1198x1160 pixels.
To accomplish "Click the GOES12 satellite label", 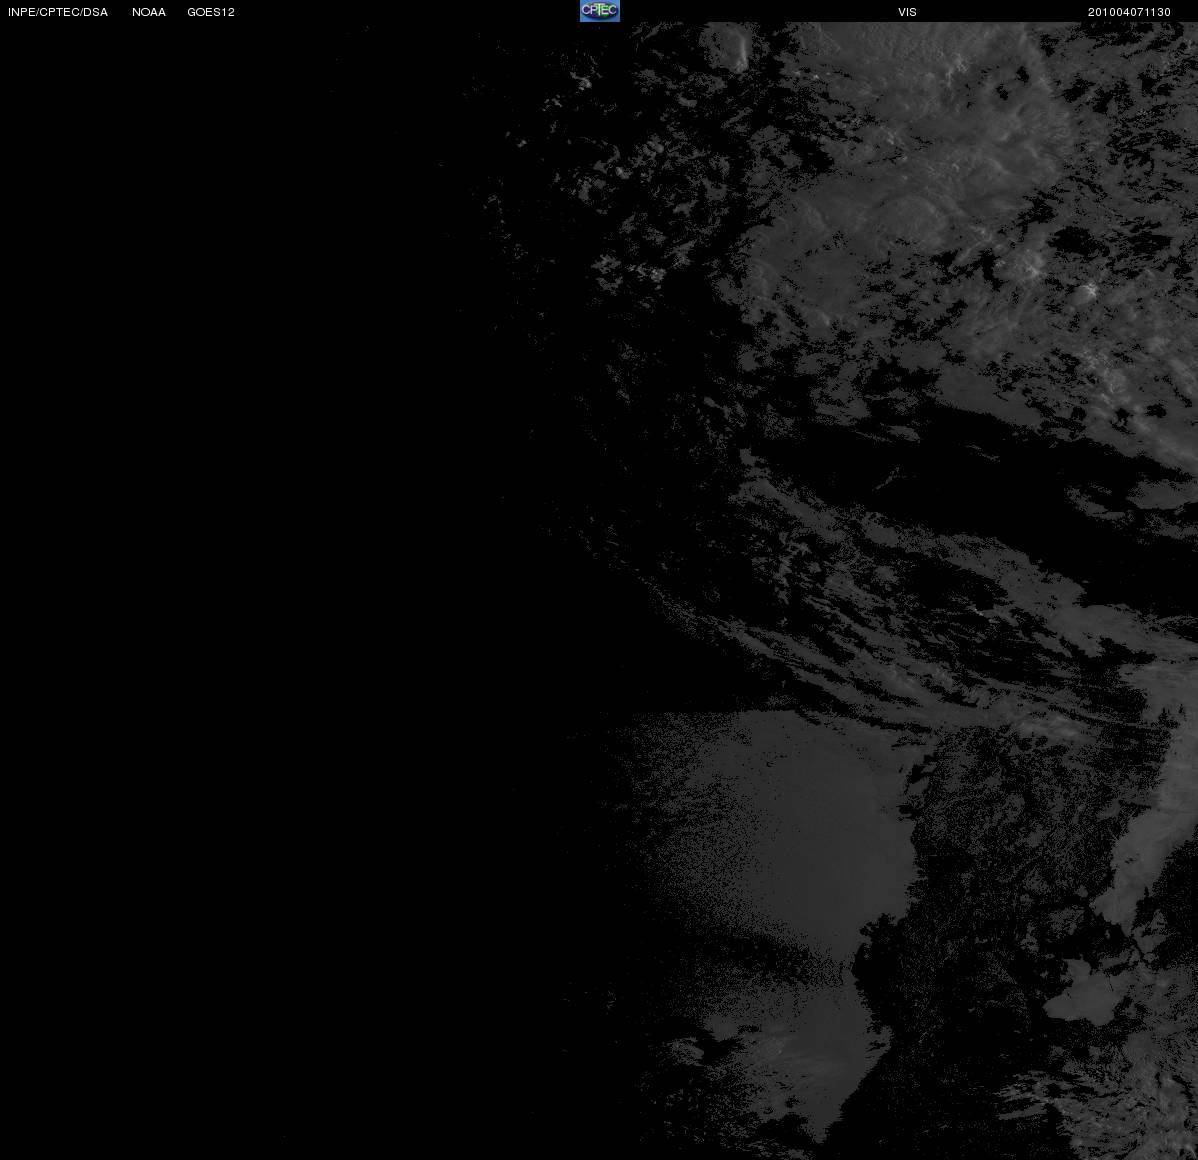I will [x=211, y=12].
